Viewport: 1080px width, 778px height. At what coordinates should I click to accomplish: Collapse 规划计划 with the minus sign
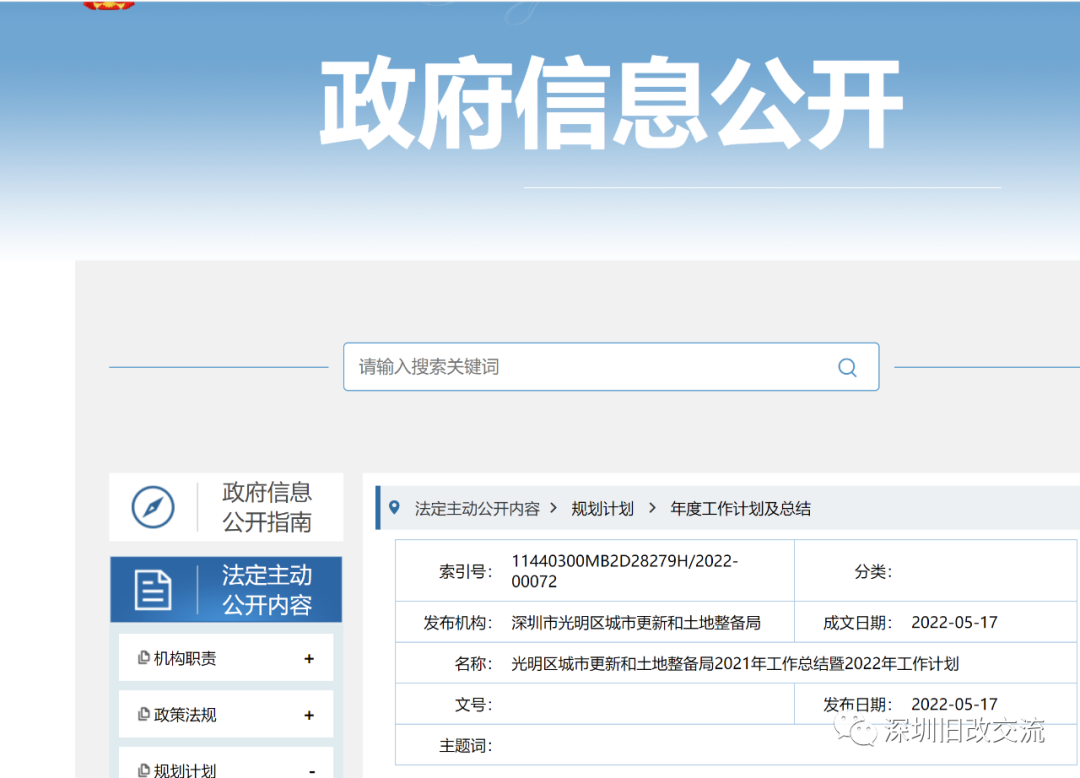312,772
